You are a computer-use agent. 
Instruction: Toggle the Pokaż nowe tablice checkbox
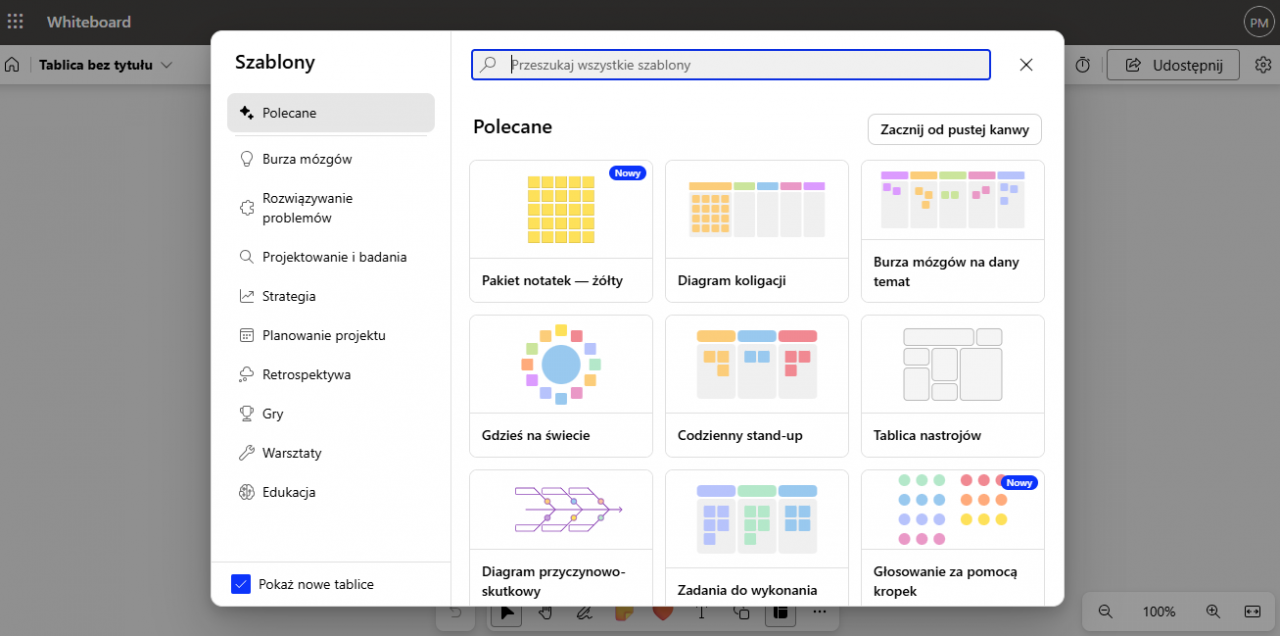(x=241, y=584)
